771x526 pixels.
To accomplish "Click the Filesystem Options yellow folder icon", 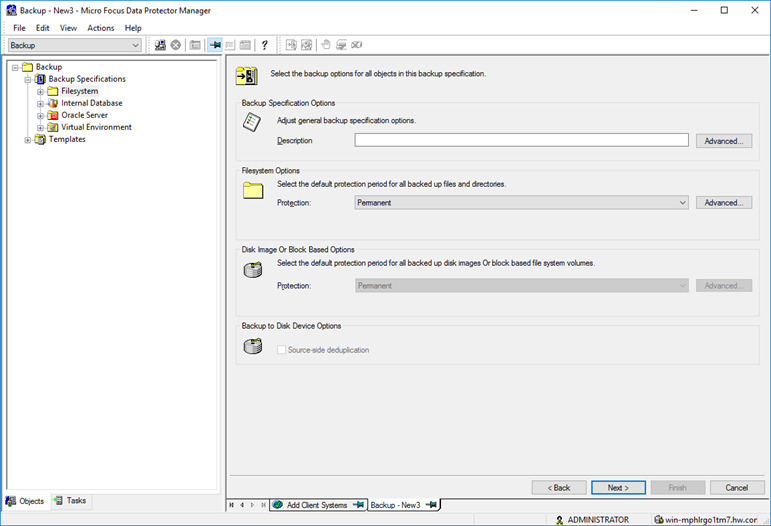I will [x=253, y=190].
